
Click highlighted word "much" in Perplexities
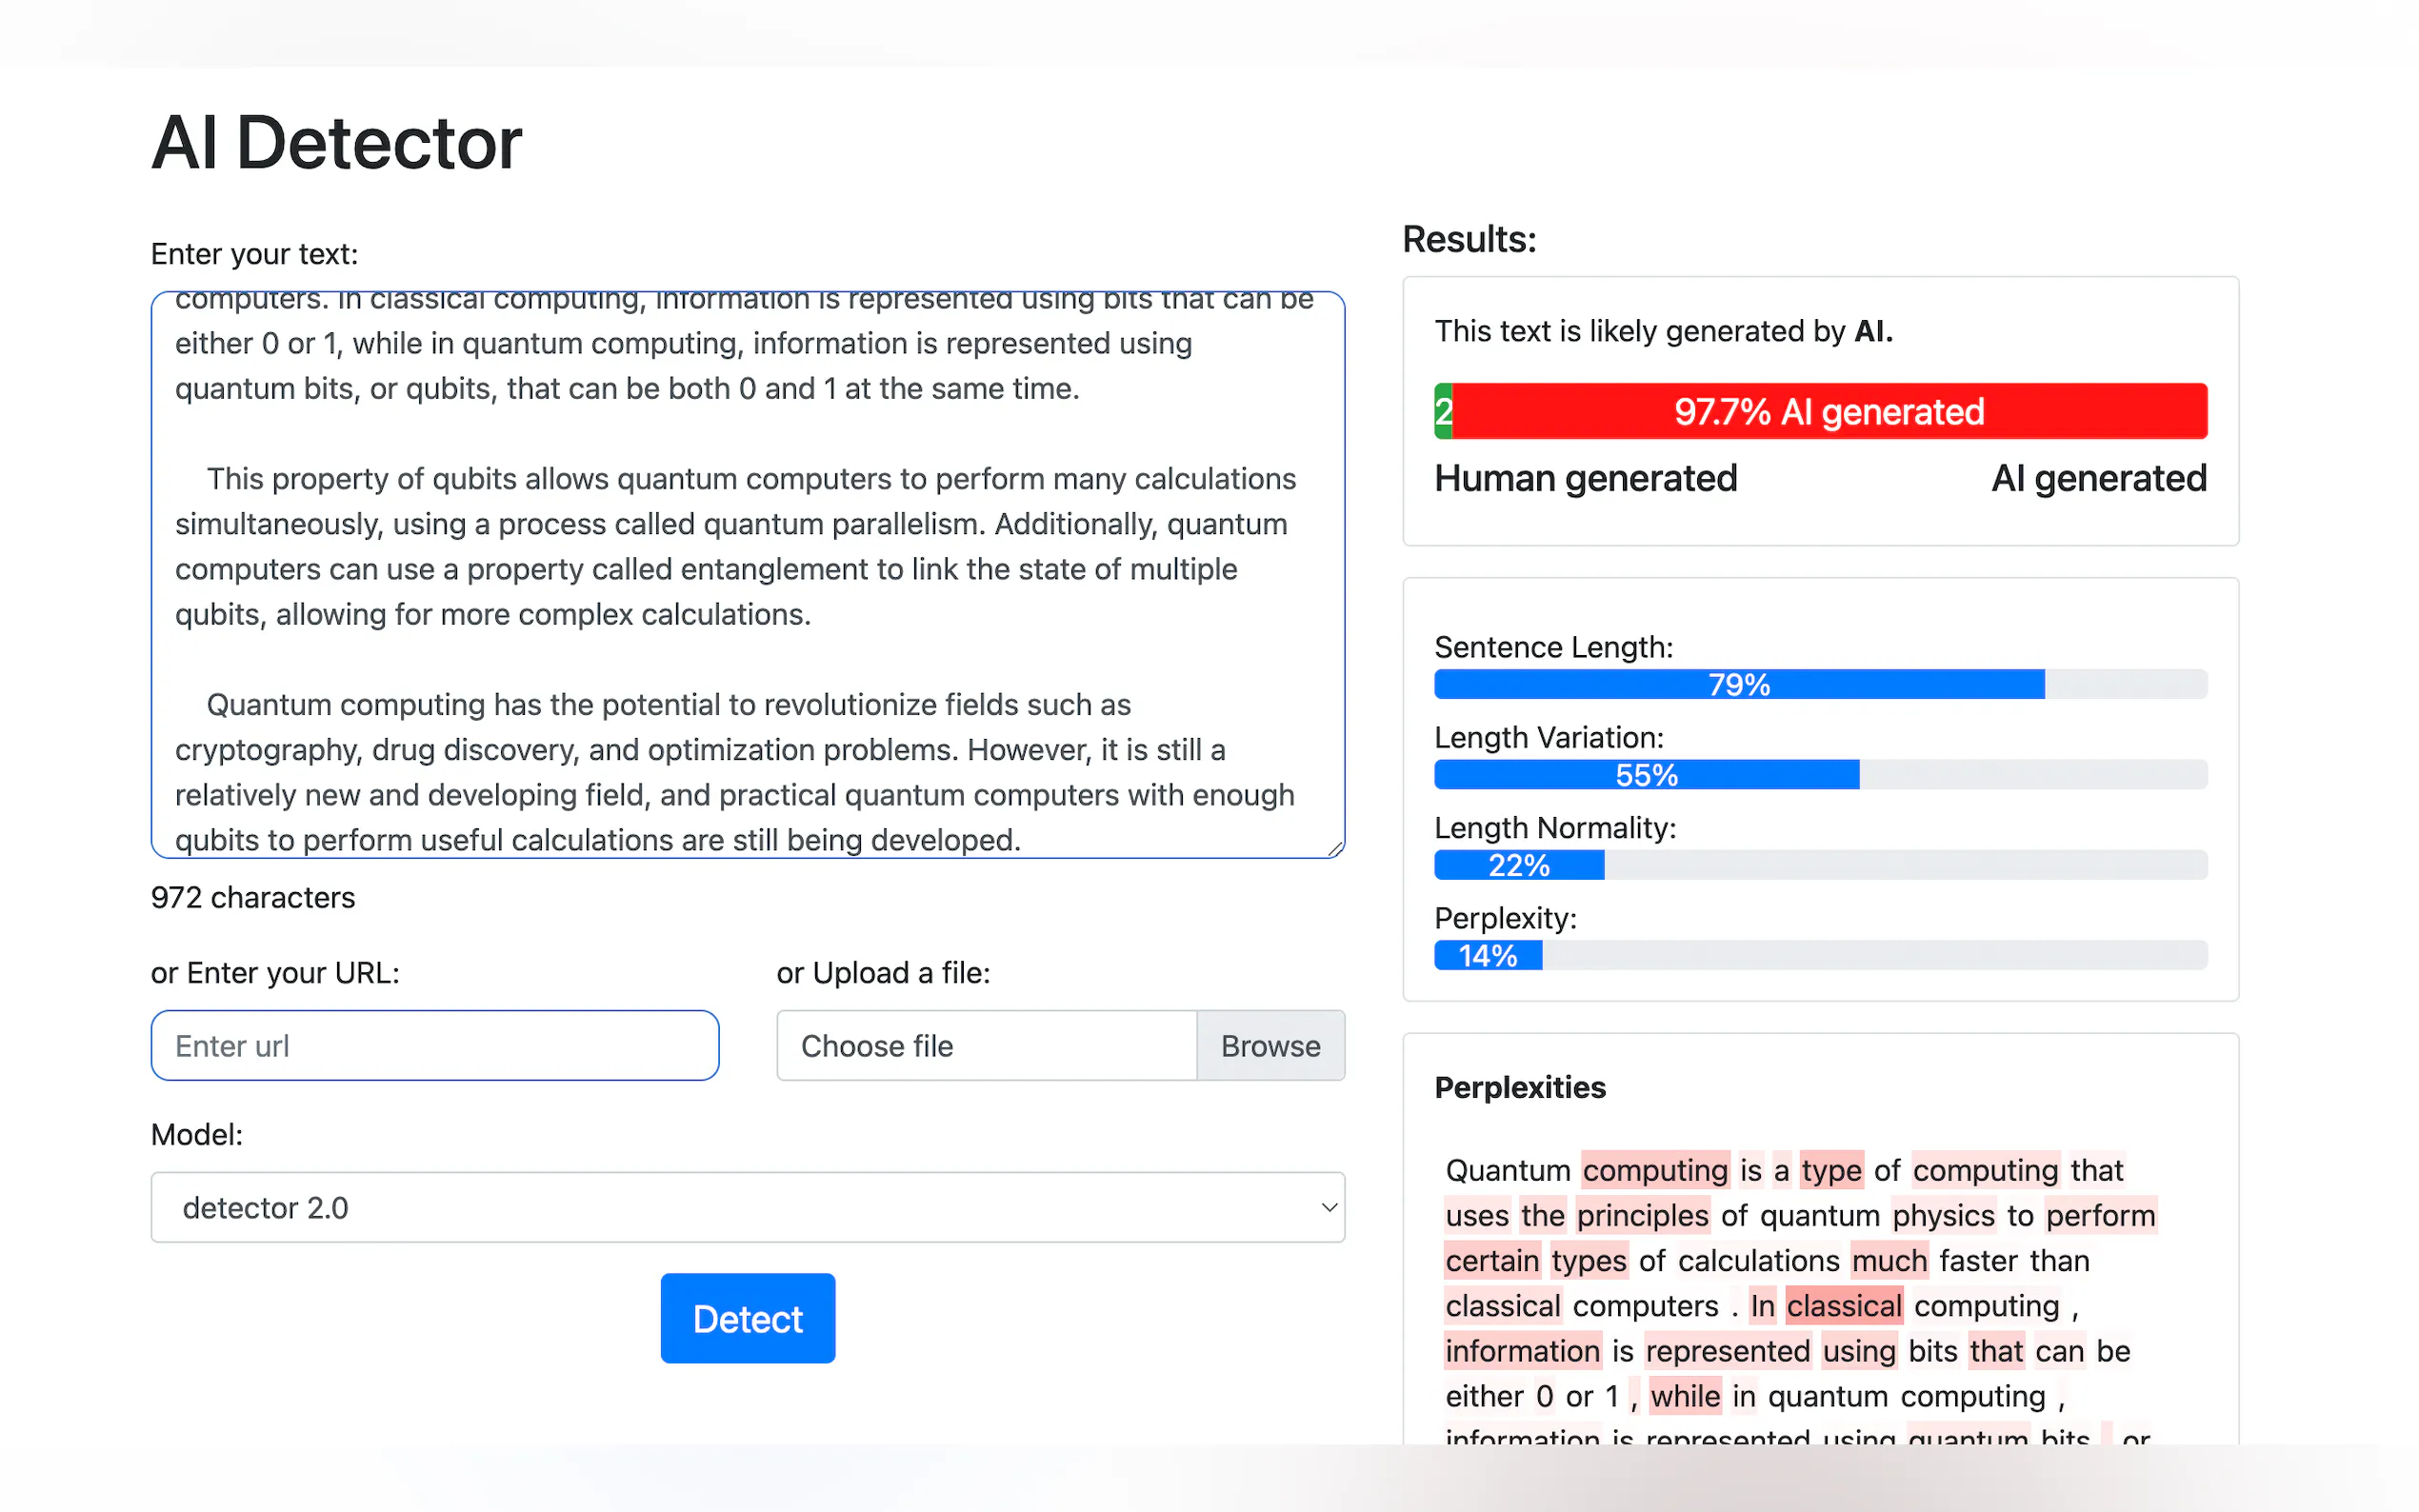point(1888,1260)
